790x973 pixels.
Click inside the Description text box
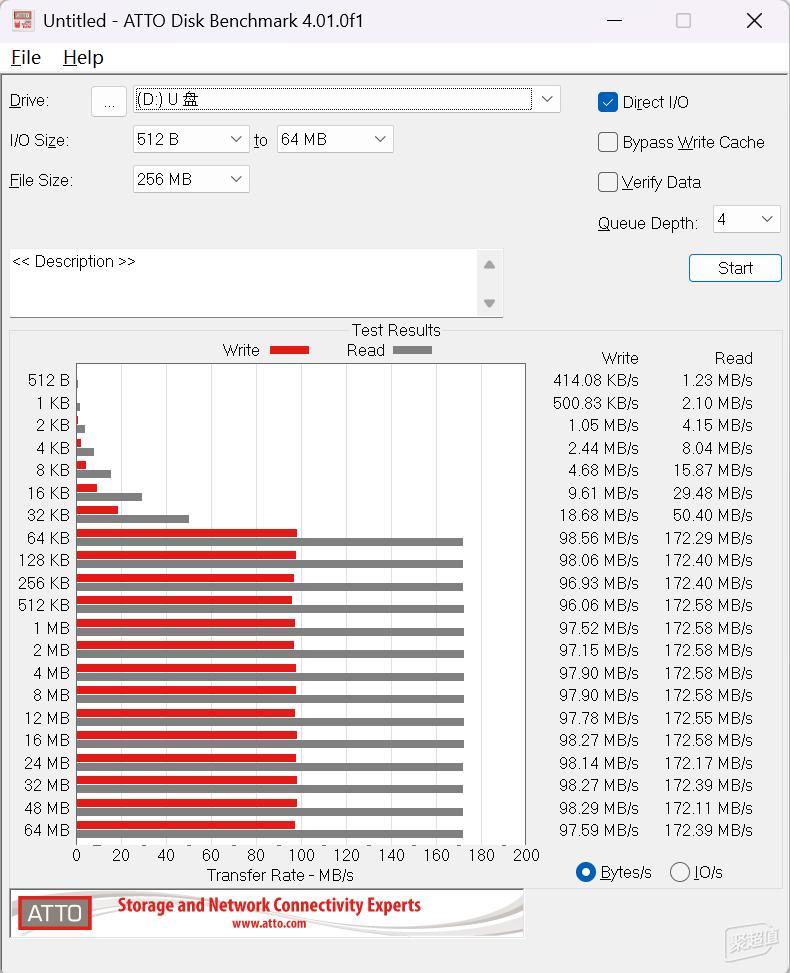click(243, 283)
